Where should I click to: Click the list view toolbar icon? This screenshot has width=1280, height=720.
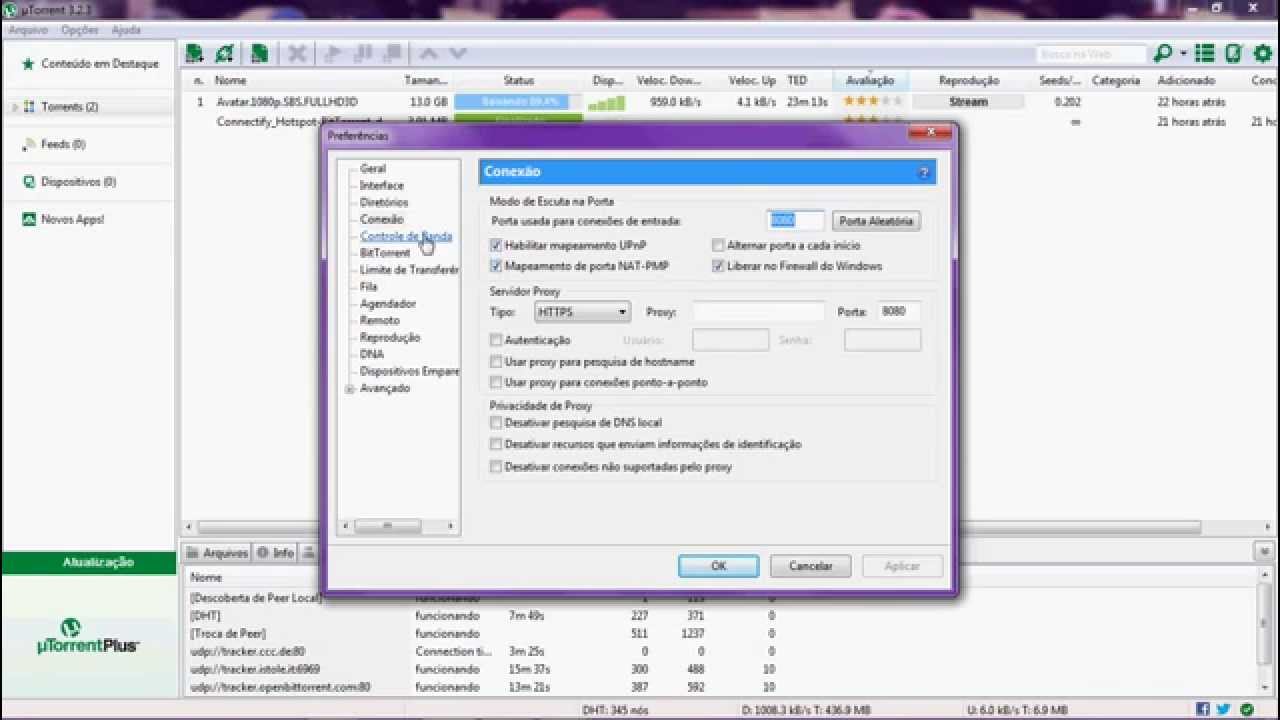pos(1205,54)
